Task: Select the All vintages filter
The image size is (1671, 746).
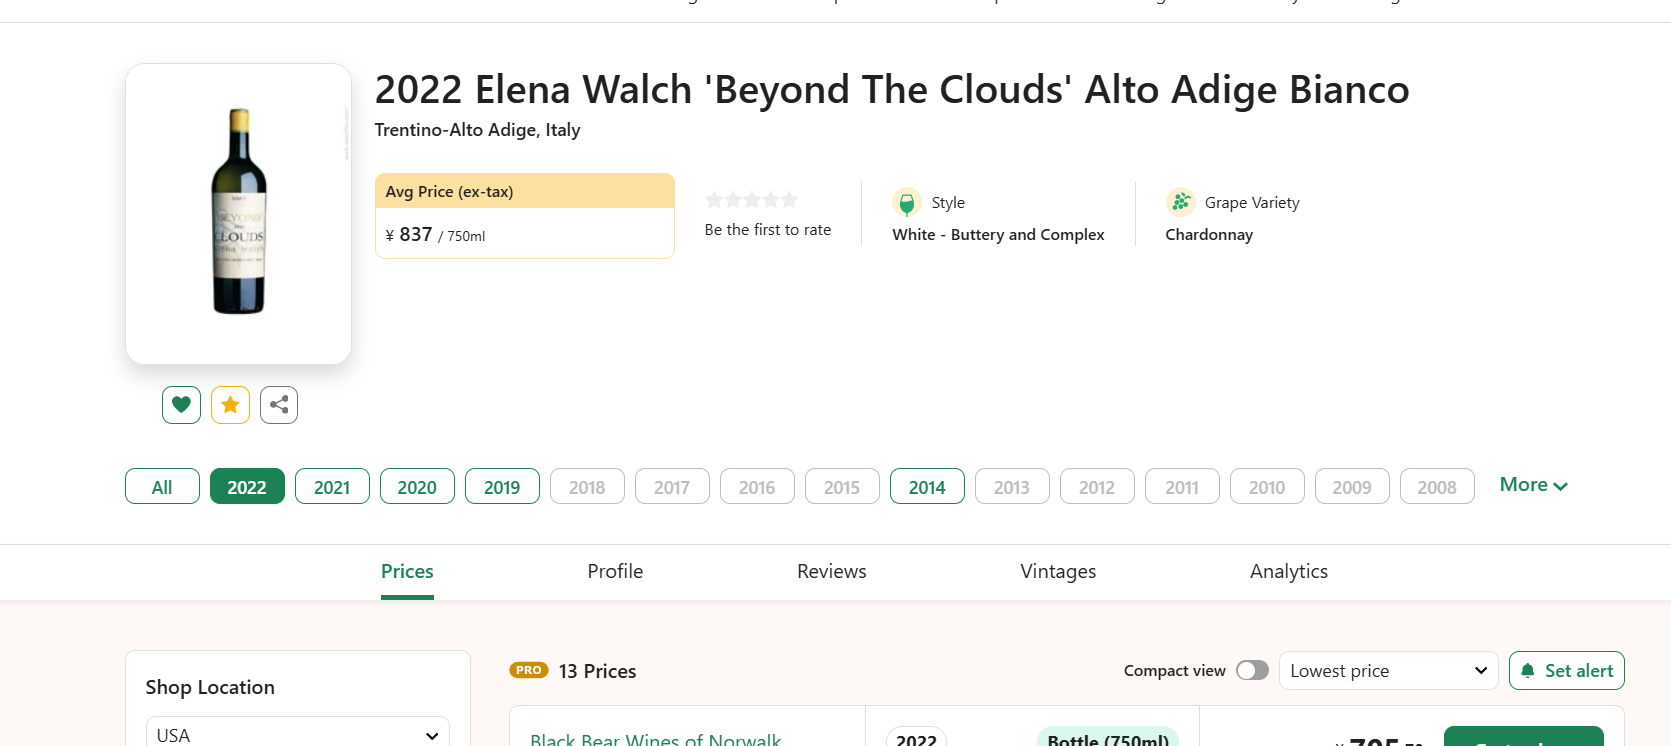Action: pyautogui.click(x=162, y=487)
